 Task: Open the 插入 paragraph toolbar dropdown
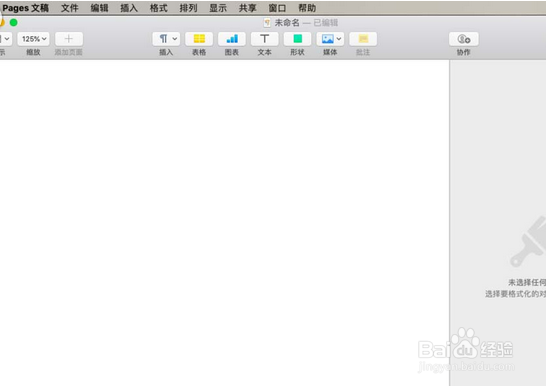click(166, 39)
